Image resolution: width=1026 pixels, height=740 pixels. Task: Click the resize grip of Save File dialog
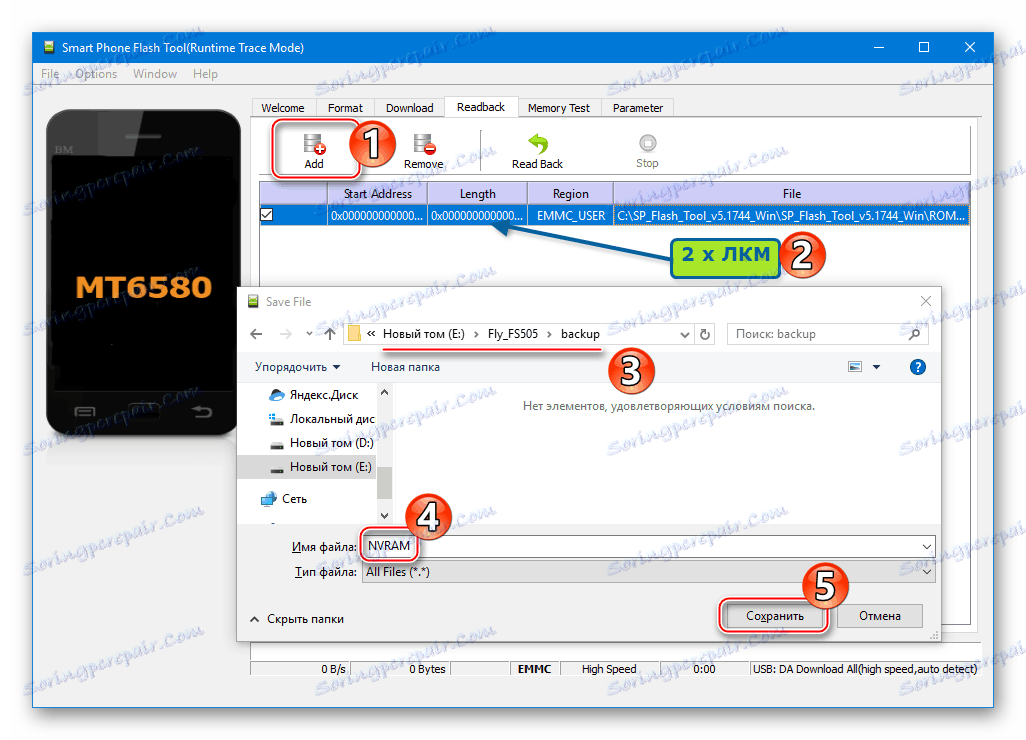[934, 635]
